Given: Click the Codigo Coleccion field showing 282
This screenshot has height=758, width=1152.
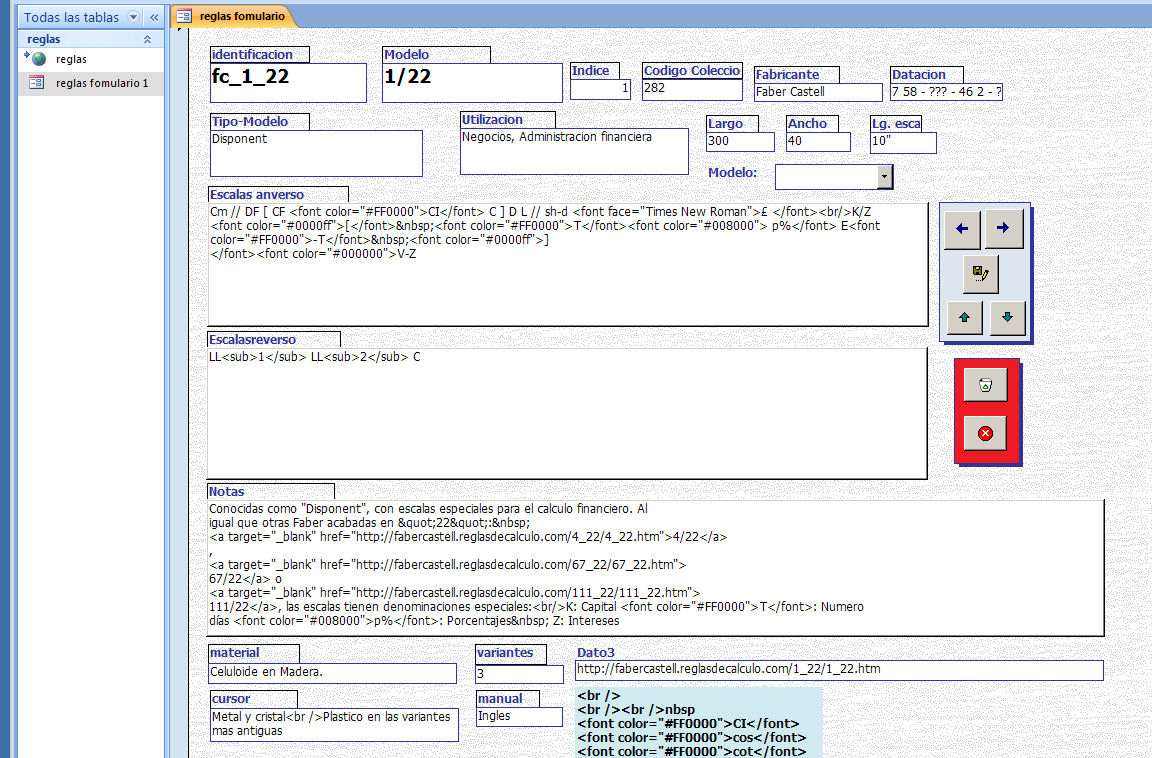Looking at the screenshot, I should pos(691,89).
